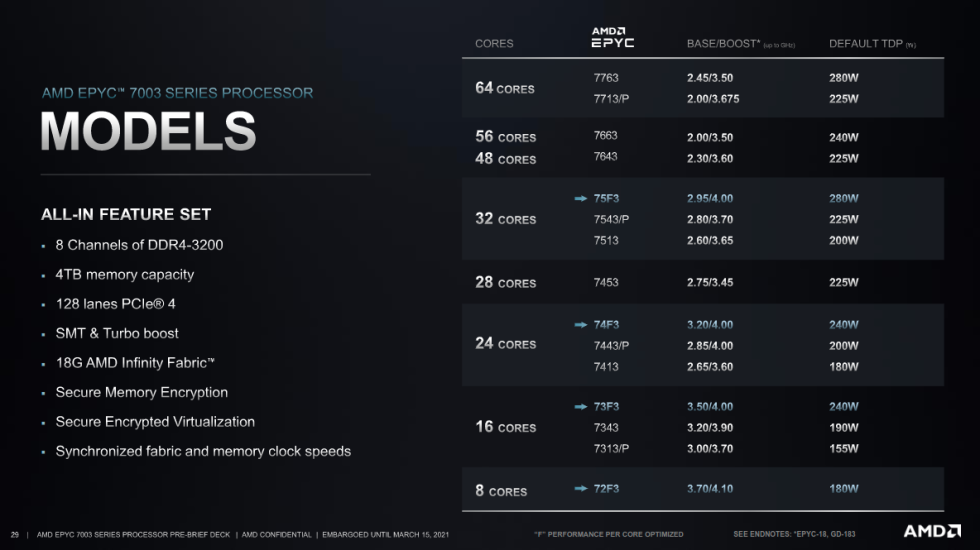Image resolution: width=980 pixels, height=550 pixels.
Task: Click the ALL-IN FEATURE SET heading
Action: tap(126, 214)
